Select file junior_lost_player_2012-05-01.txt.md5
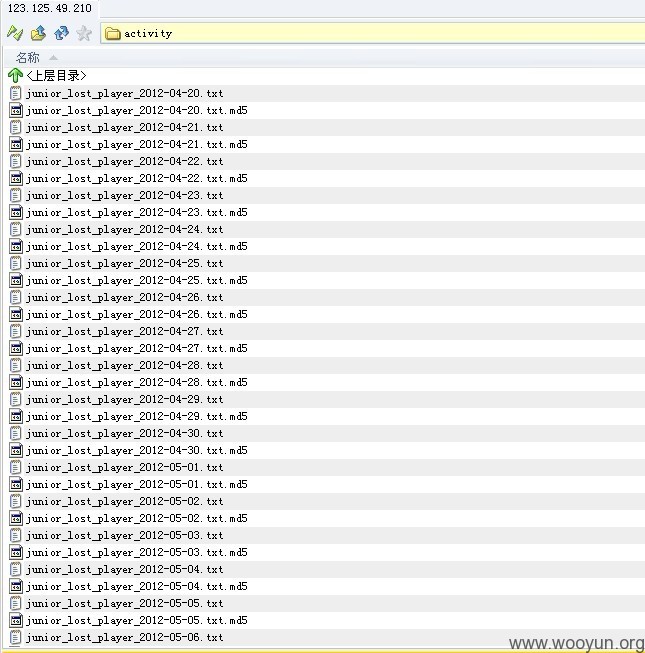 [137, 484]
